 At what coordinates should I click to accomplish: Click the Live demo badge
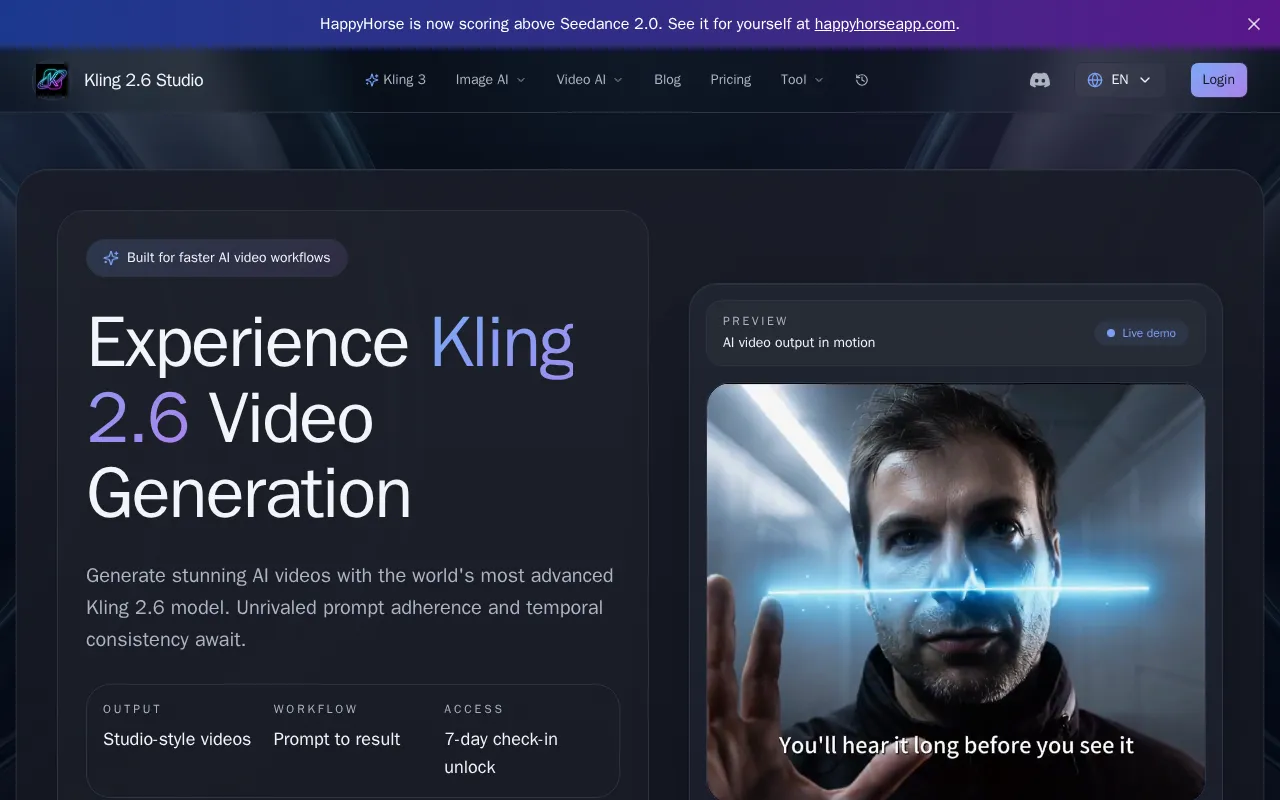coord(1141,333)
